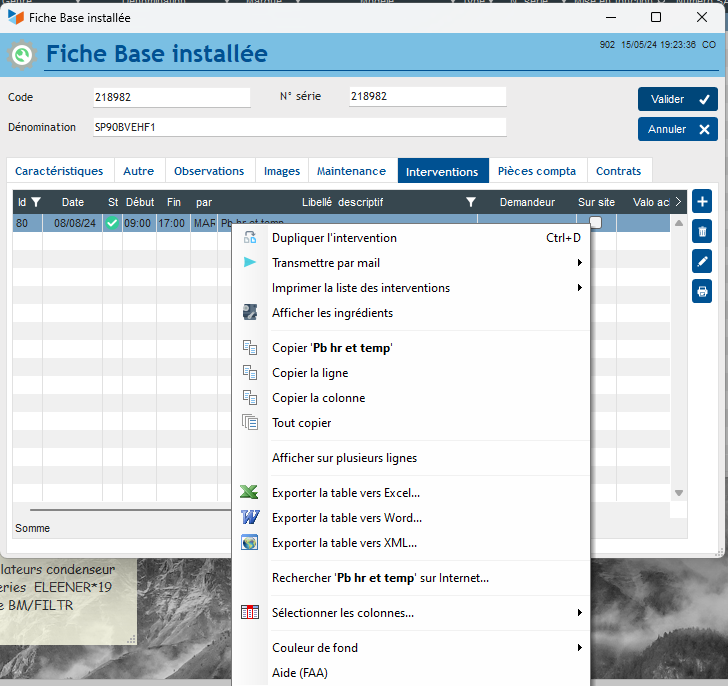Click the filter icon in Id column header
Image resolution: width=728 pixels, height=686 pixels.
pyautogui.click(x=36, y=202)
